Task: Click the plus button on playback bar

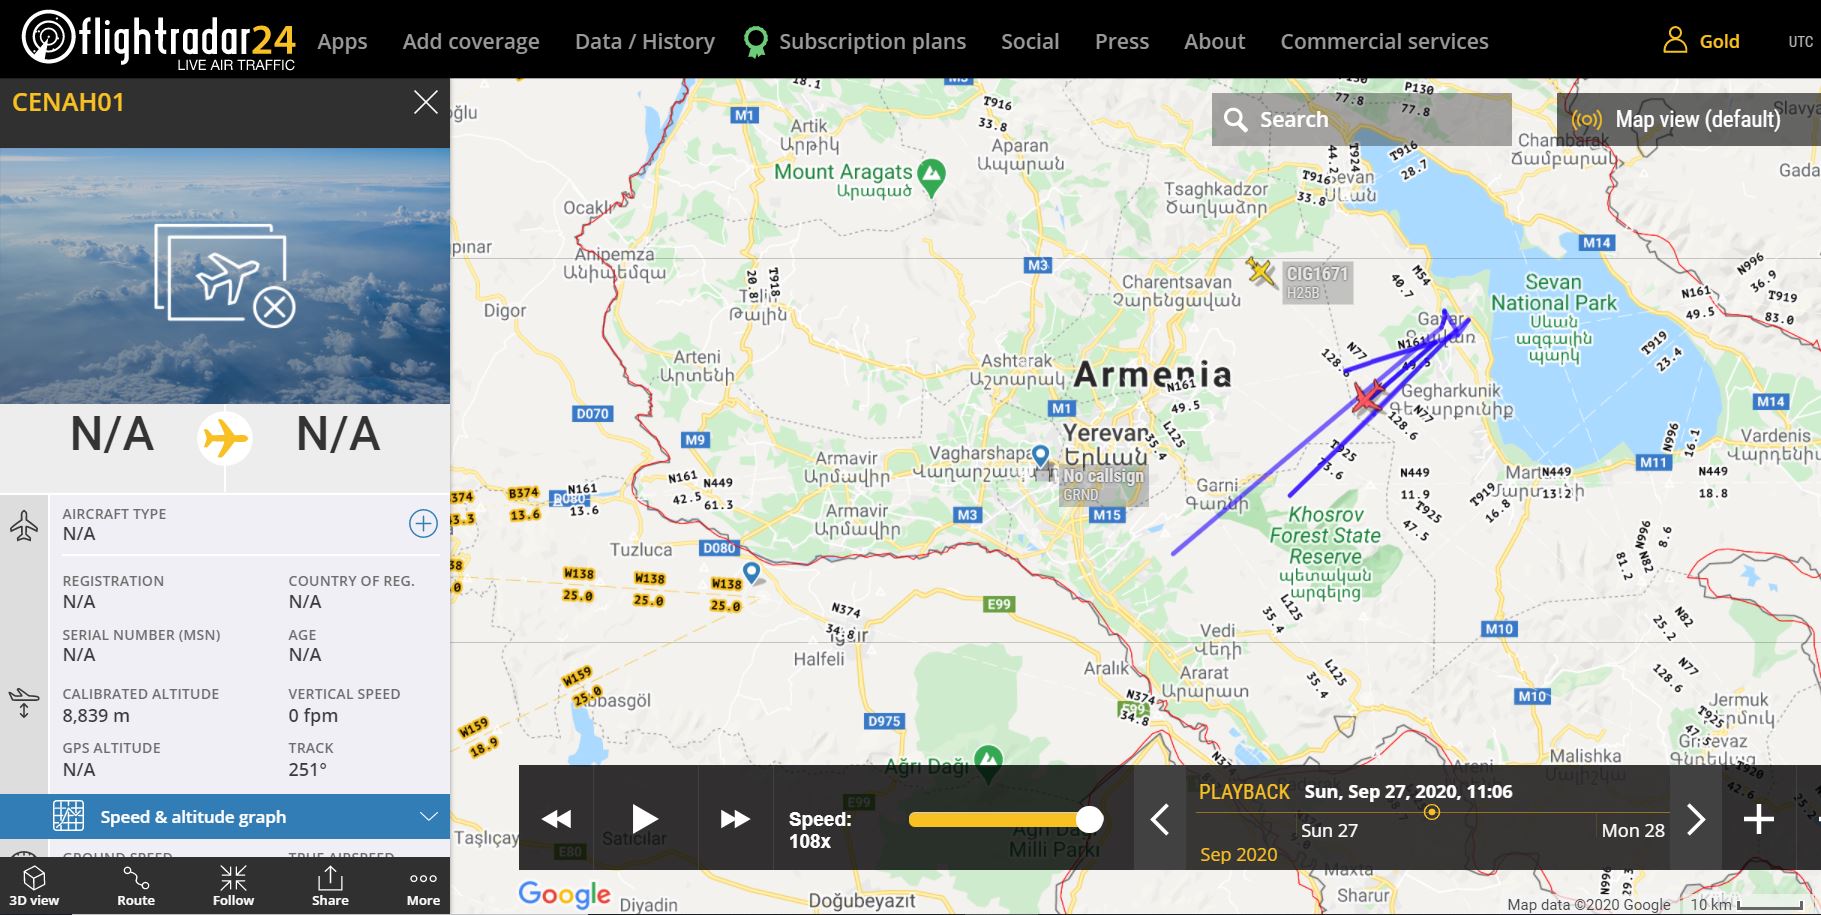Action: coord(1759,820)
